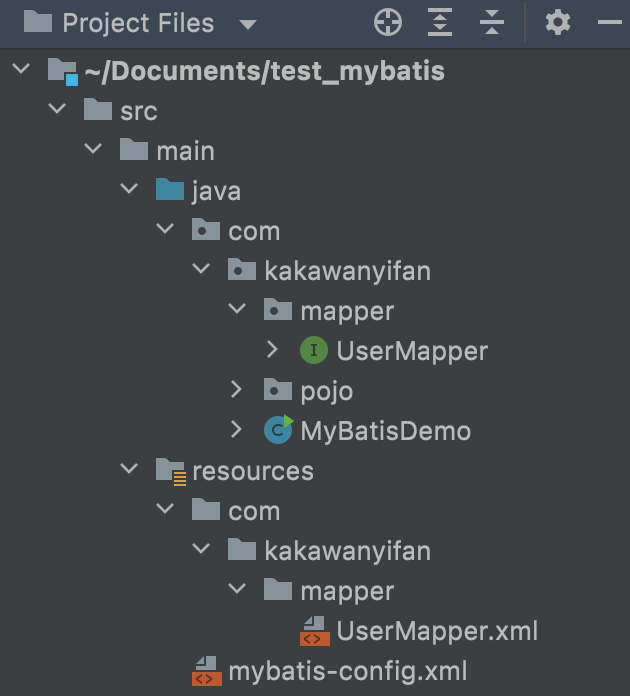Click the UserMapper.xml file icon
630x696 pixels.
[x=314, y=630]
